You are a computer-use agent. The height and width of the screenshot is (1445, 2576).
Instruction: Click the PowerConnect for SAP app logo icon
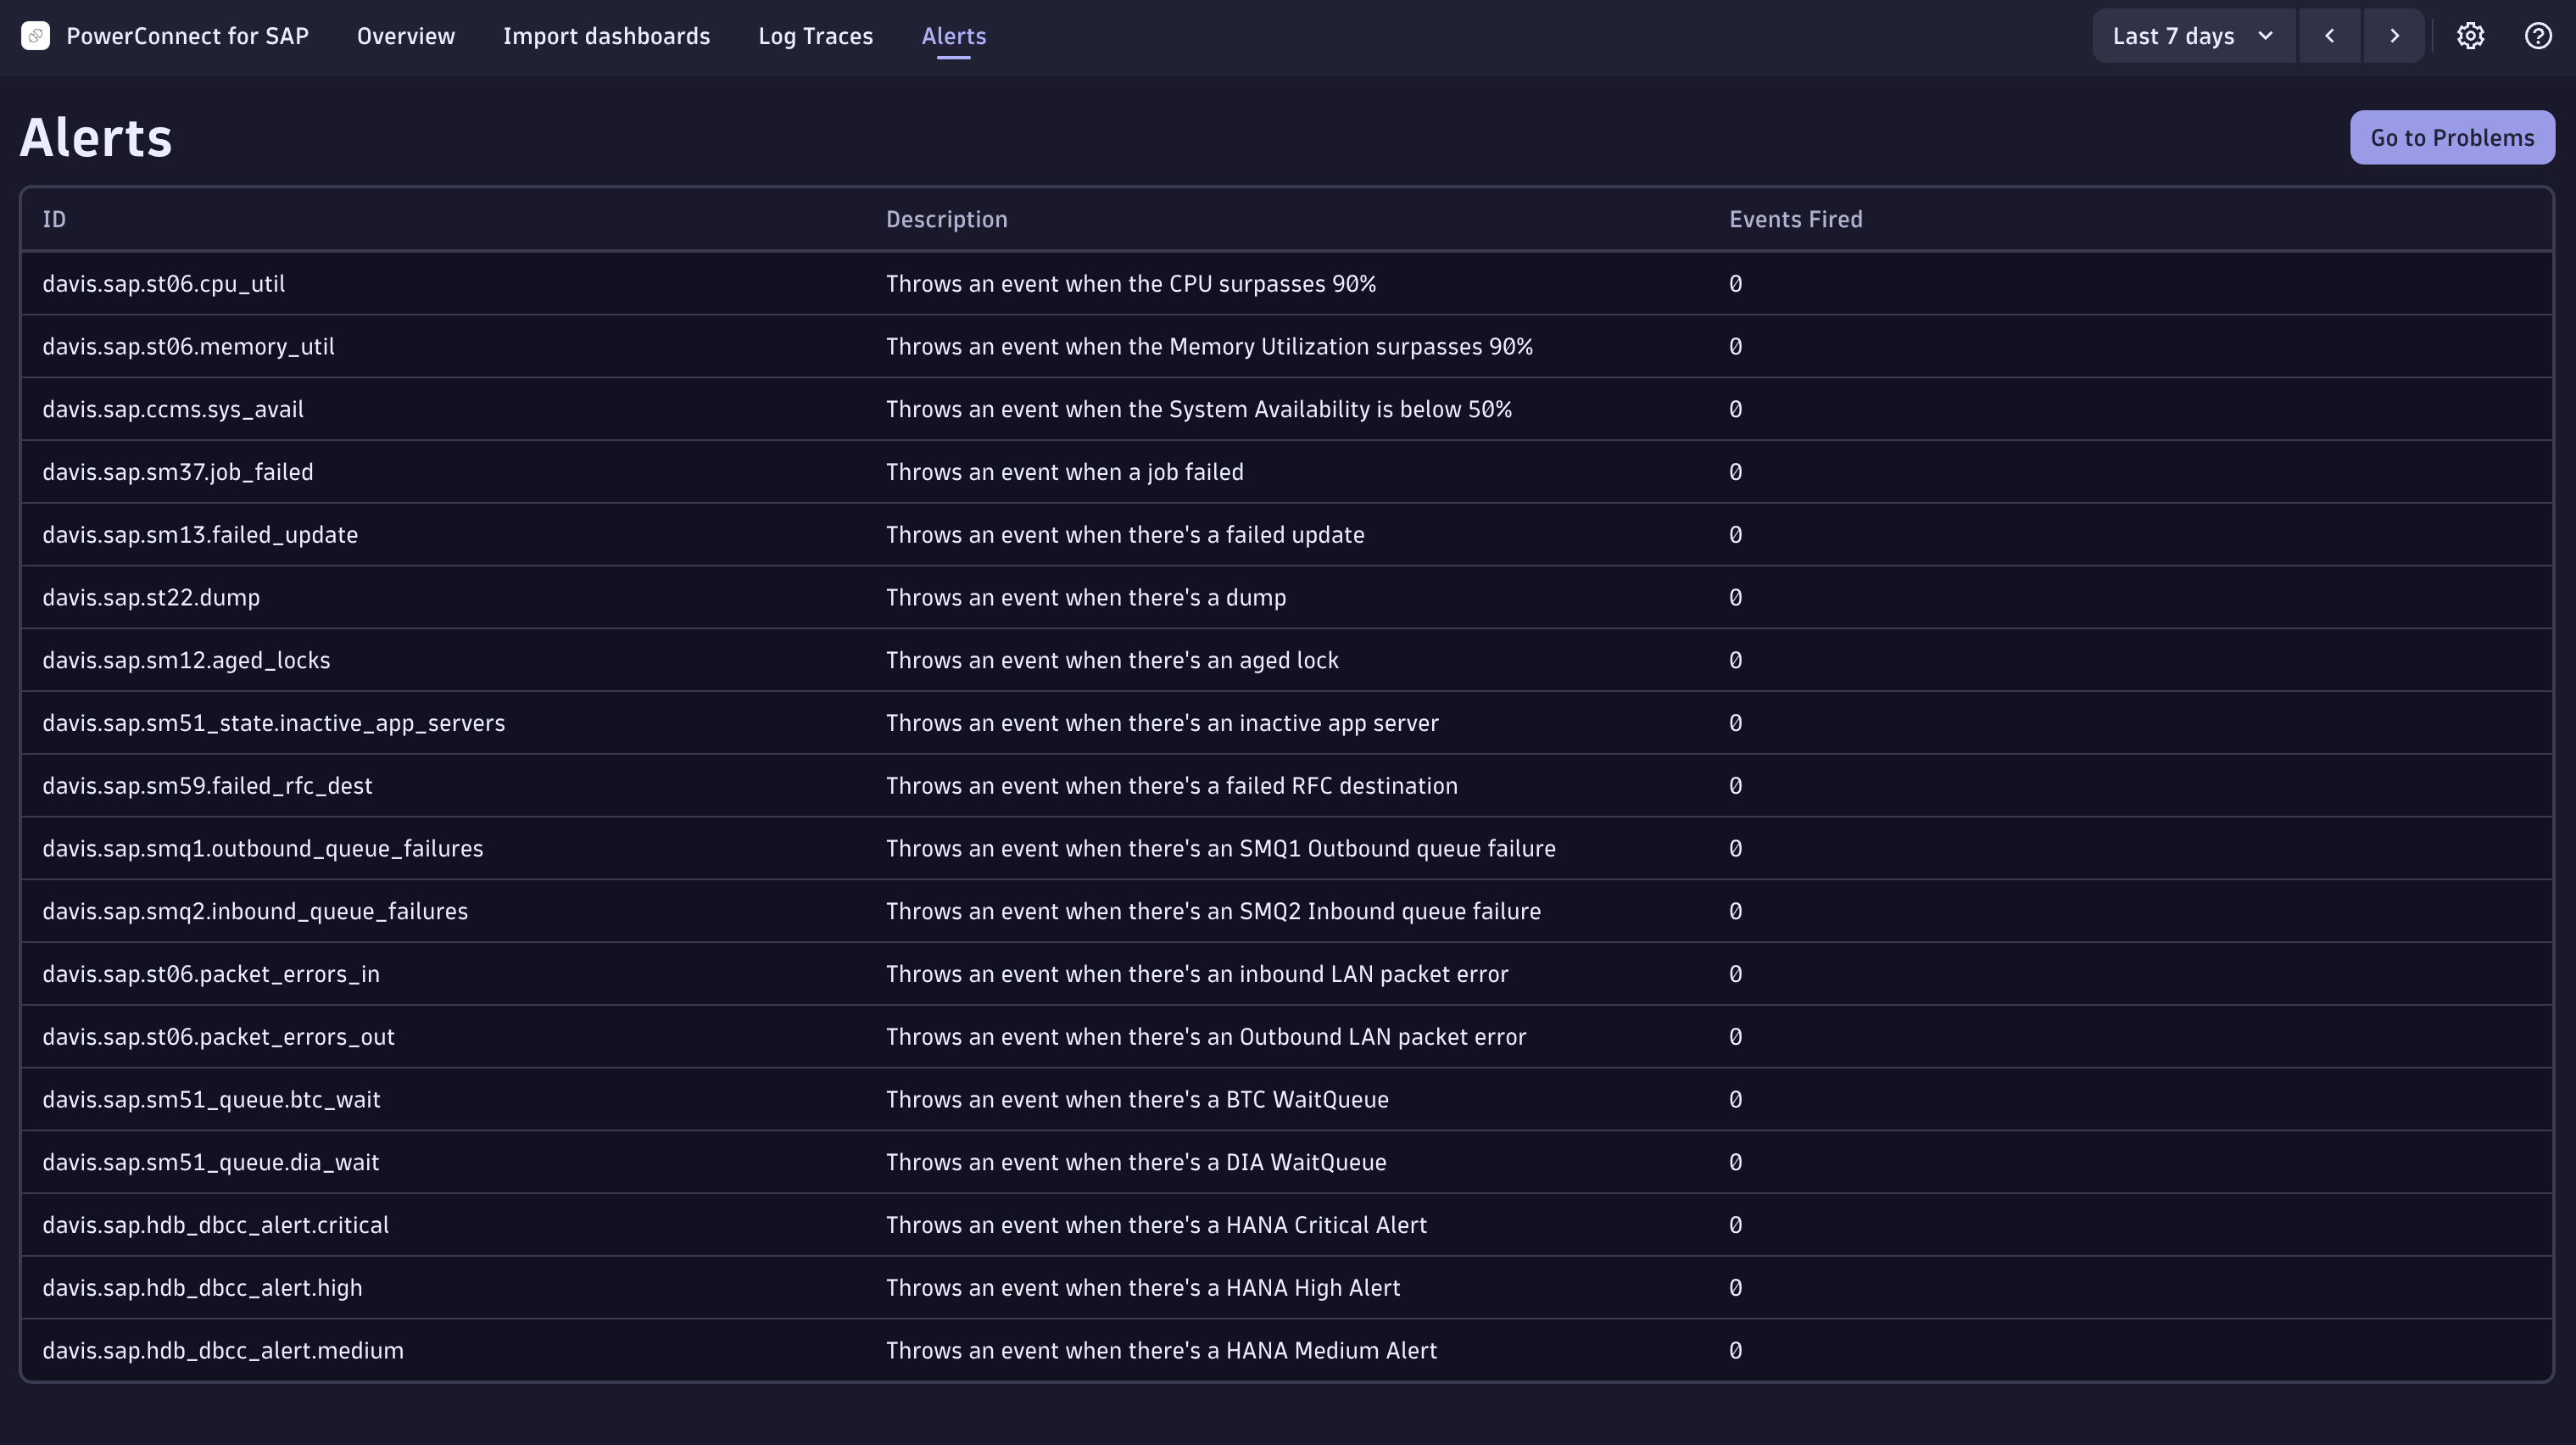coord(35,36)
